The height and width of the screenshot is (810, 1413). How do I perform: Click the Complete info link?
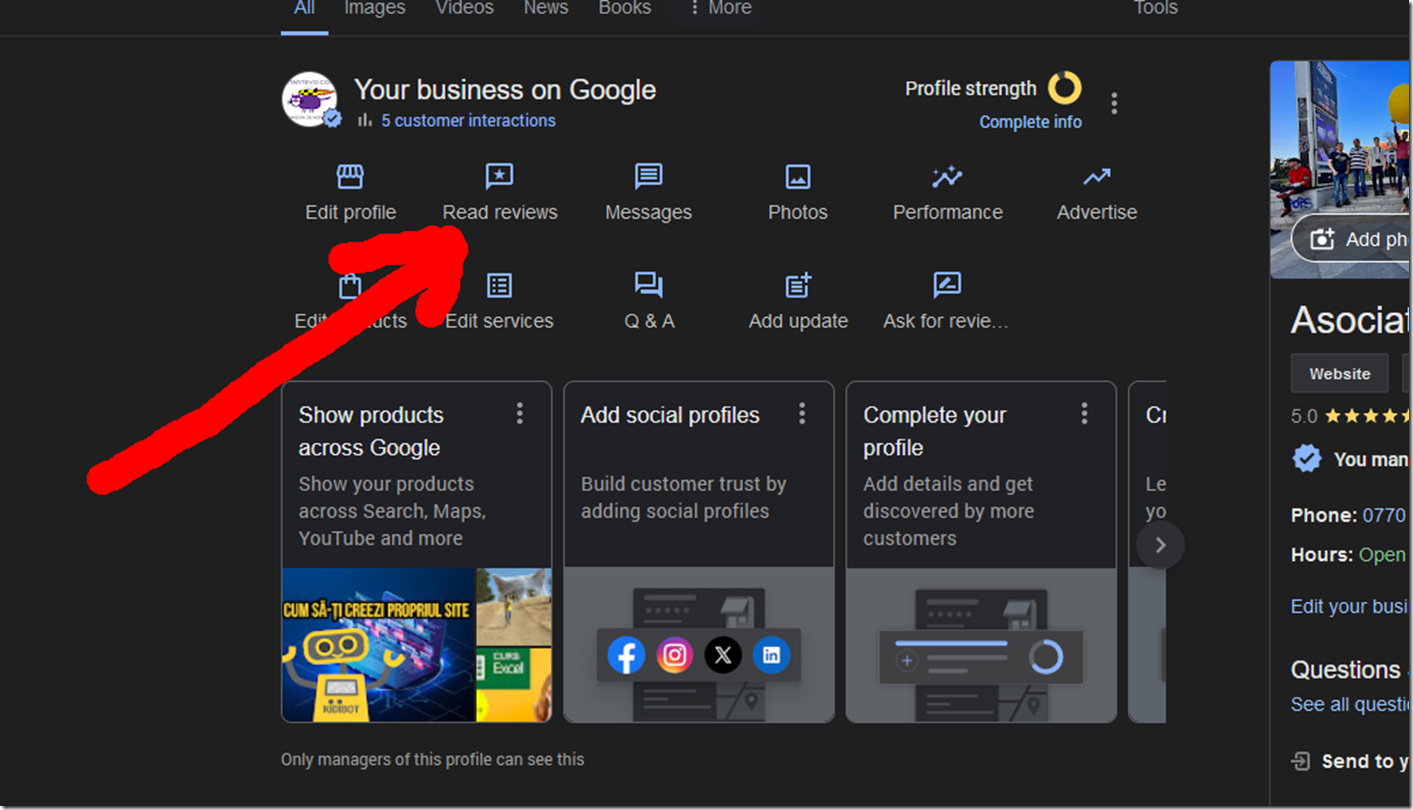1030,121
